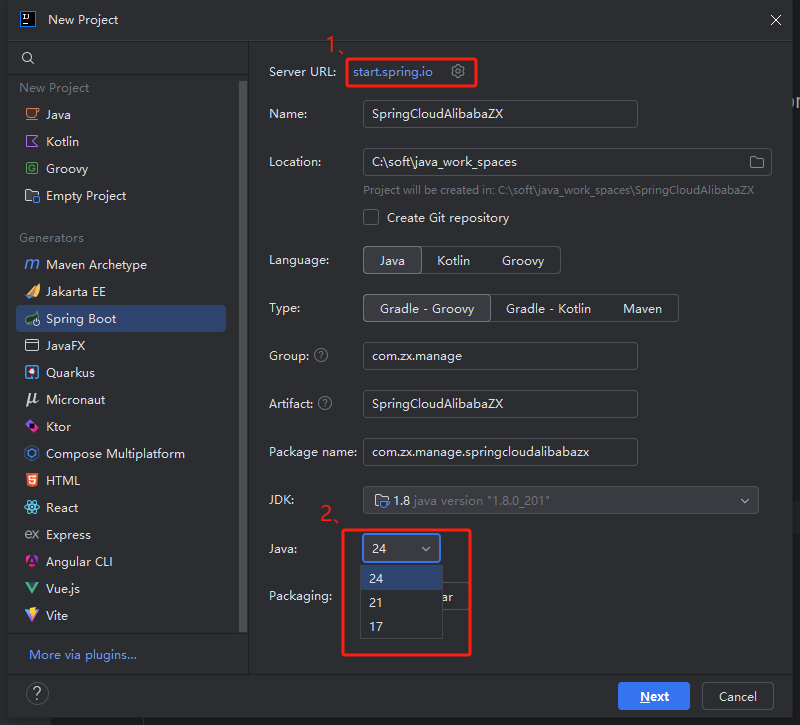Open More via plugins link
The width and height of the screenshot is (800, 725).
[x=83, y=655]
